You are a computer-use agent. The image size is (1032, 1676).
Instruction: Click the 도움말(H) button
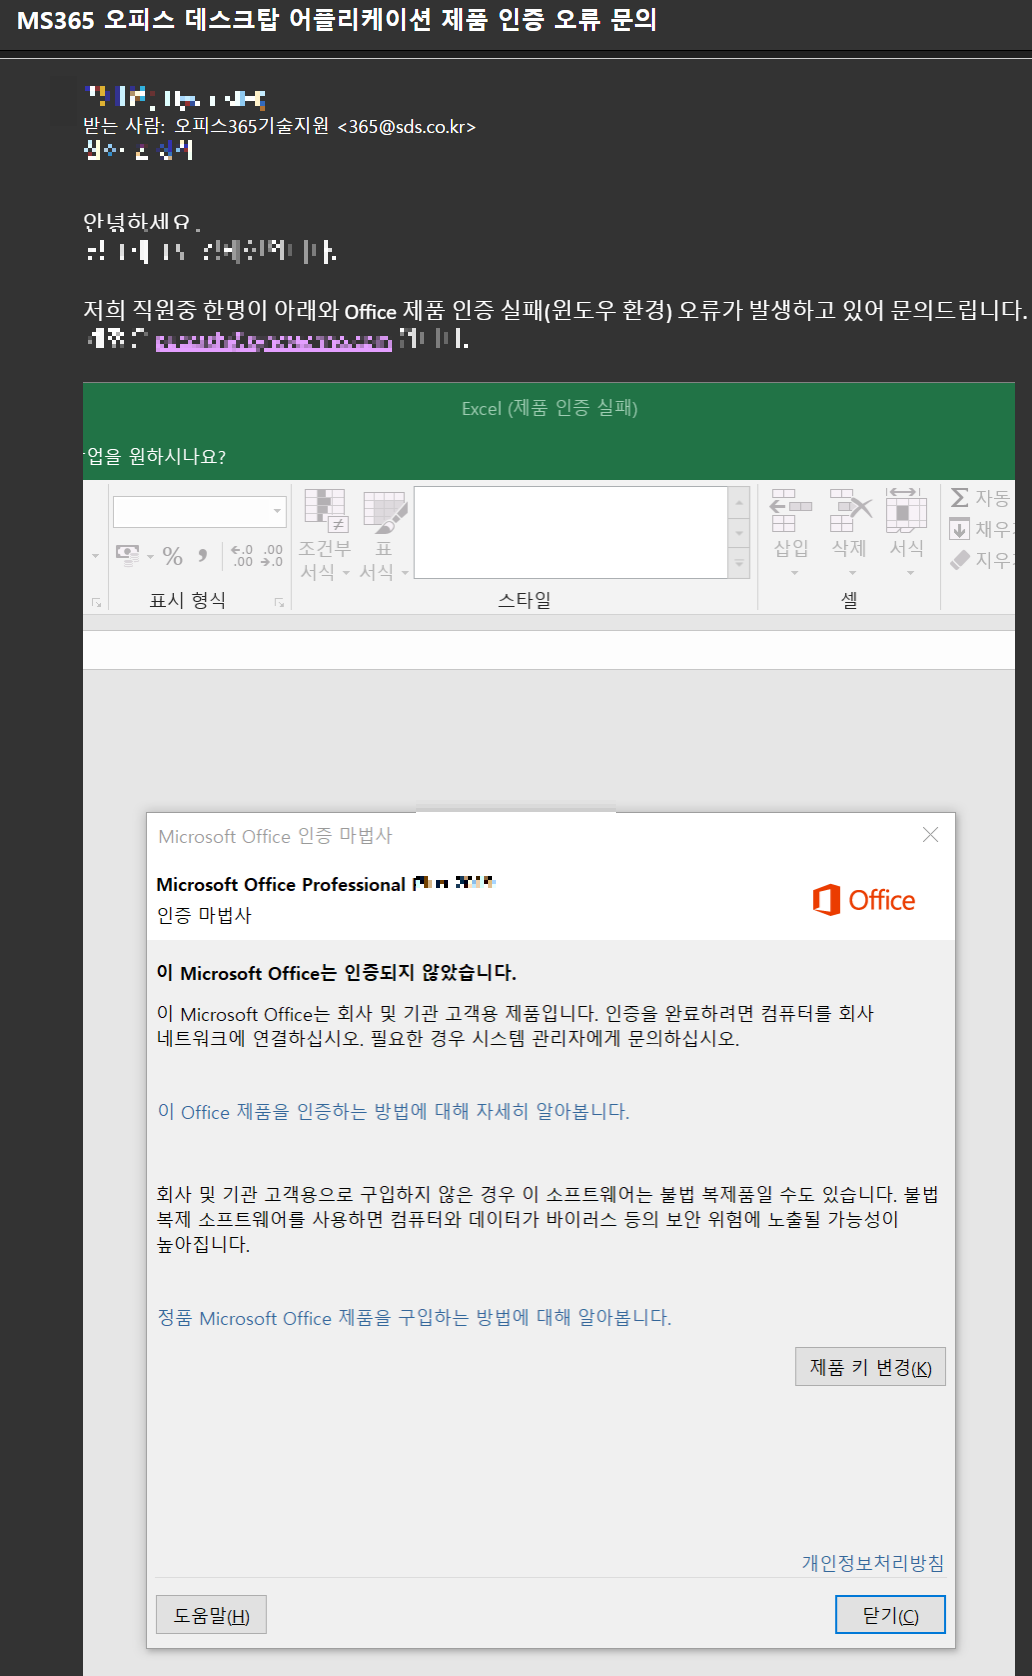click(211, 1614)
